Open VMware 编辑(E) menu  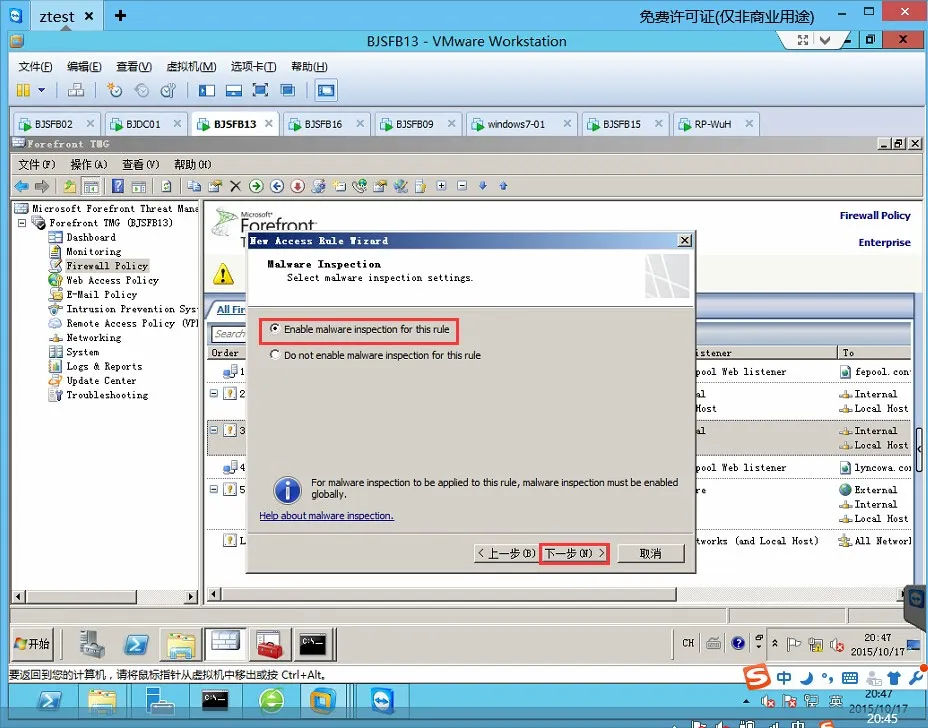[x=84, y=66]
